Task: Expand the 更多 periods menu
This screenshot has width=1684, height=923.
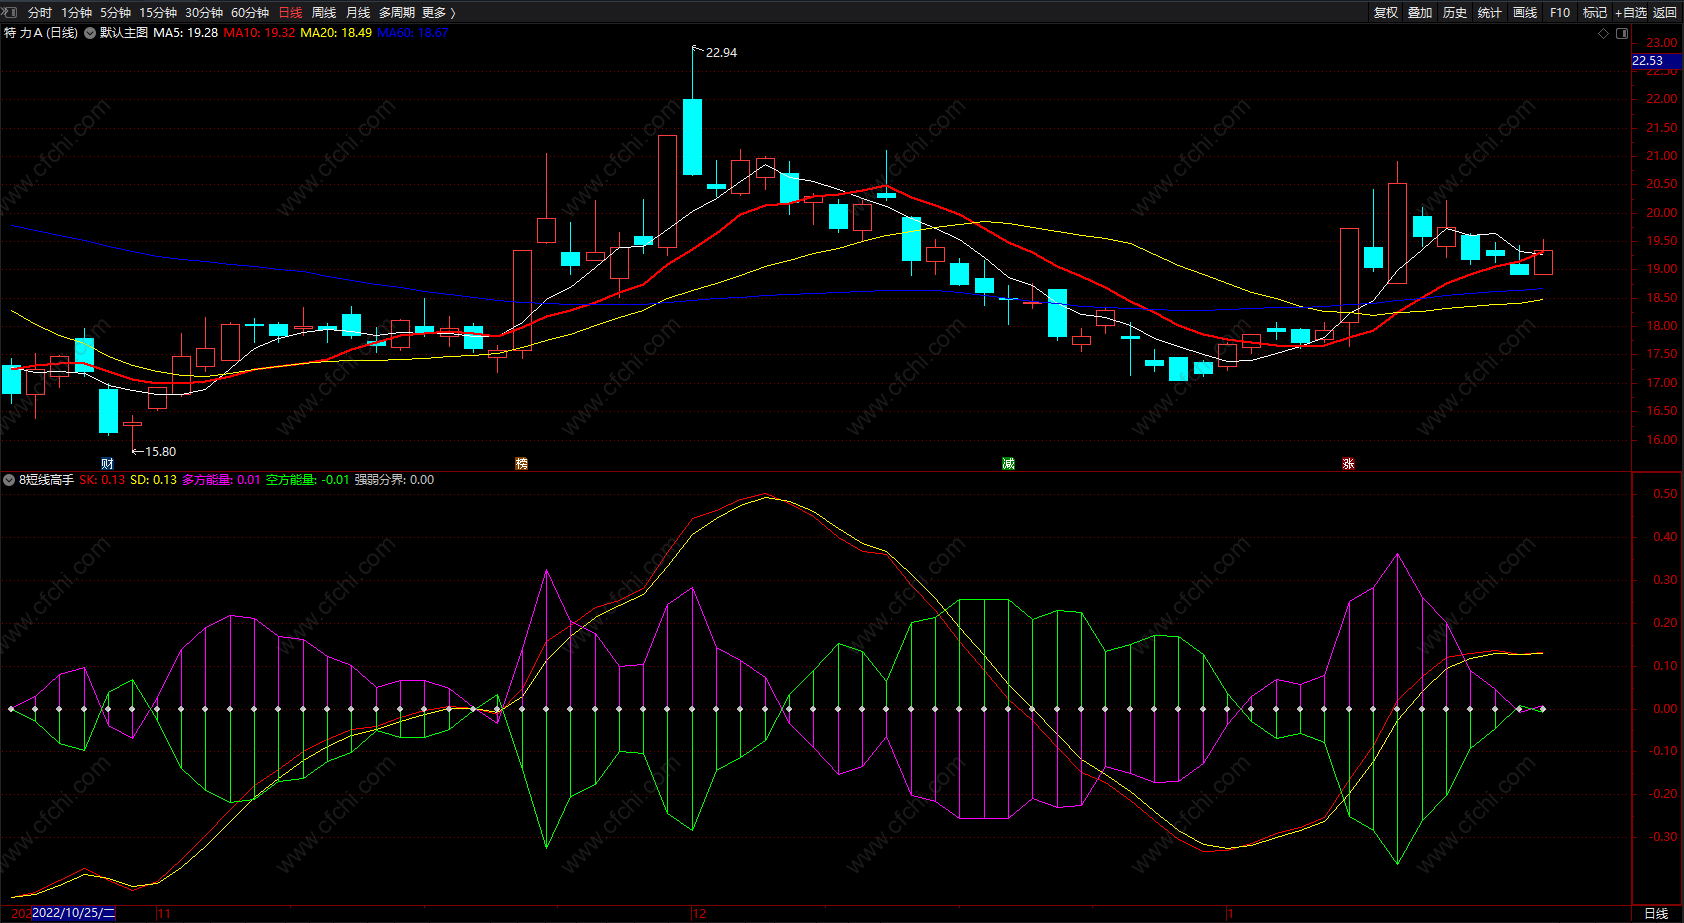Action: [438, 13]
